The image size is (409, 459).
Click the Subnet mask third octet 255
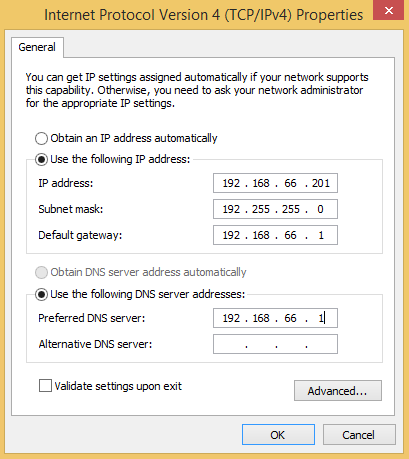[291, 209]
